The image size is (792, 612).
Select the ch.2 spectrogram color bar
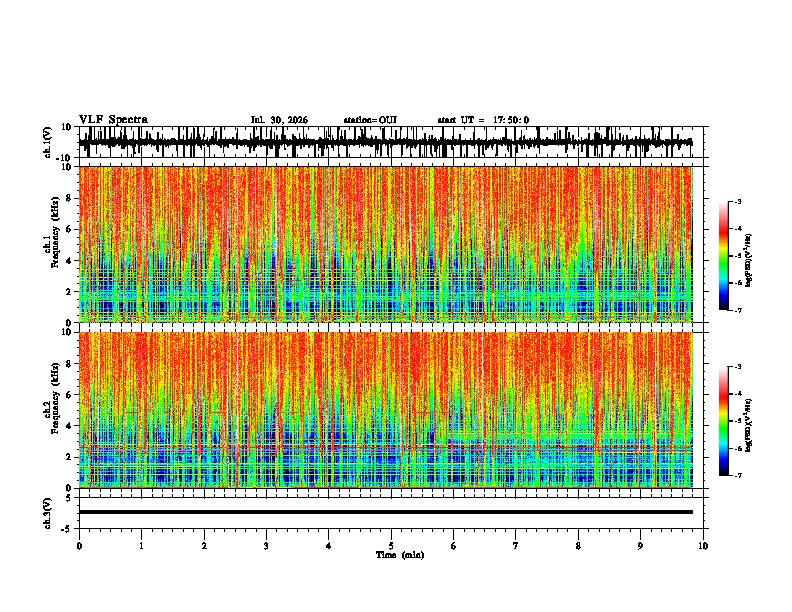[x=723, y=421]
